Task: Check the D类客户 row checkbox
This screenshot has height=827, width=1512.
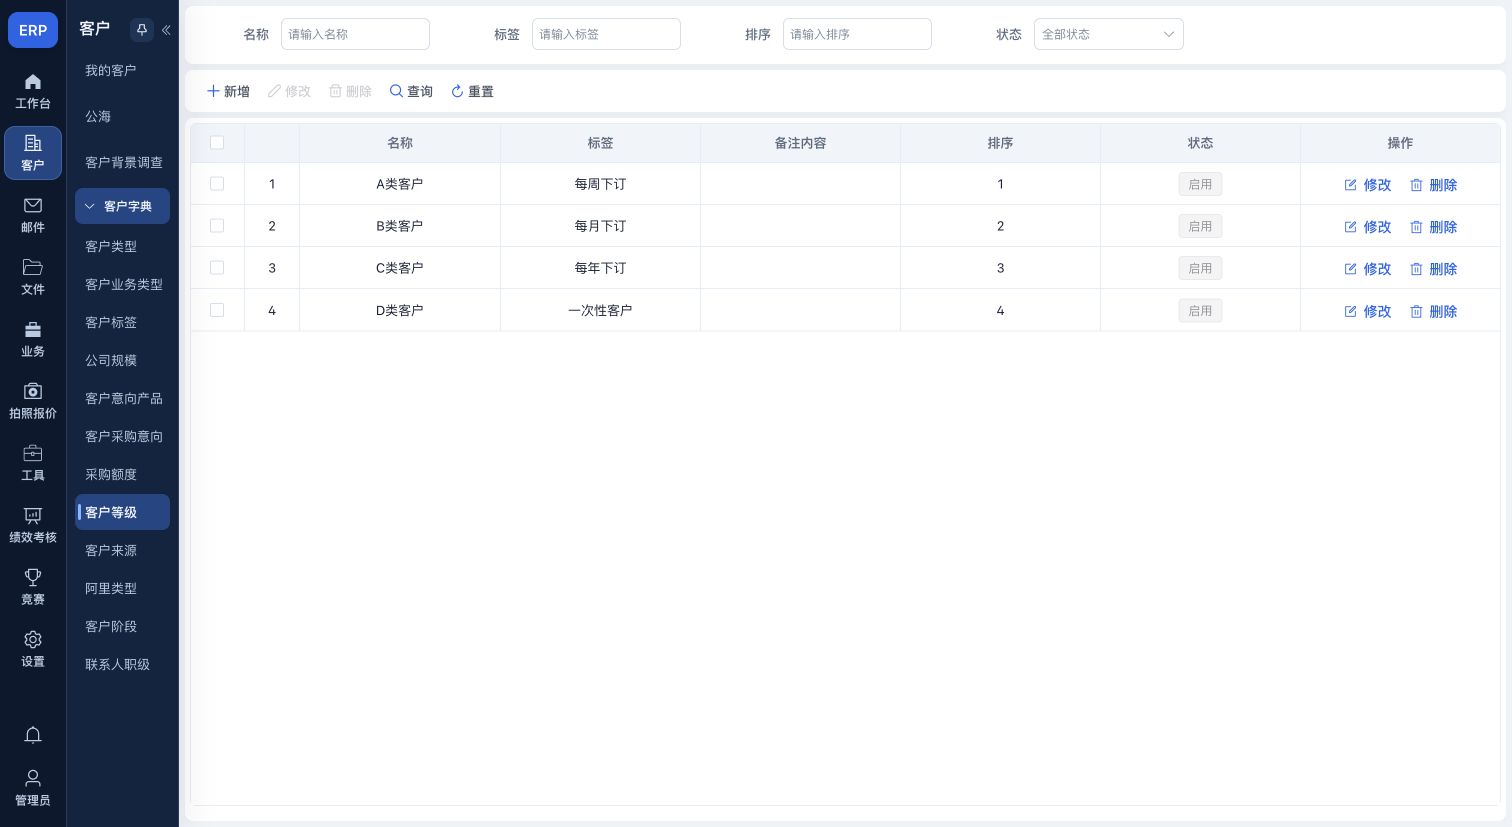Action: point(217,310)
